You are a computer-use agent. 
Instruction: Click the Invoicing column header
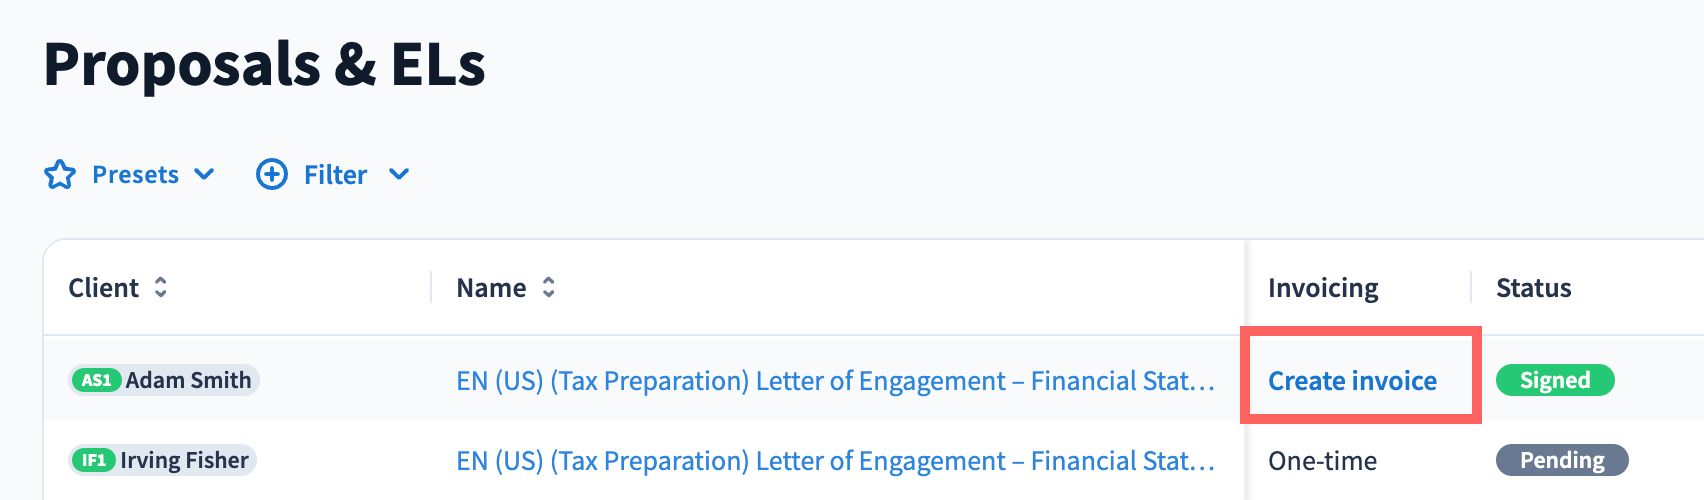coord(1323,288)
